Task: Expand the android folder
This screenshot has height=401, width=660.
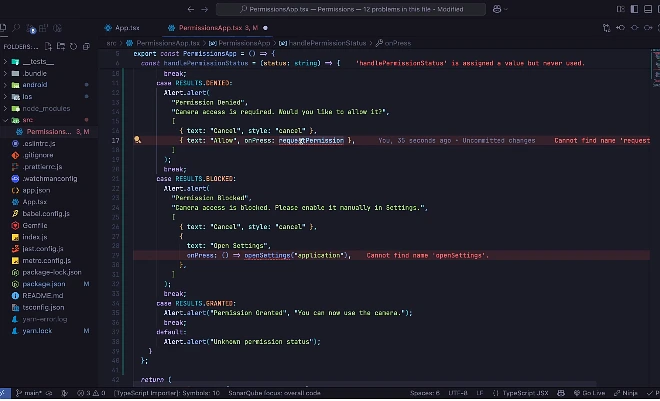Action: tap(34, 85)
